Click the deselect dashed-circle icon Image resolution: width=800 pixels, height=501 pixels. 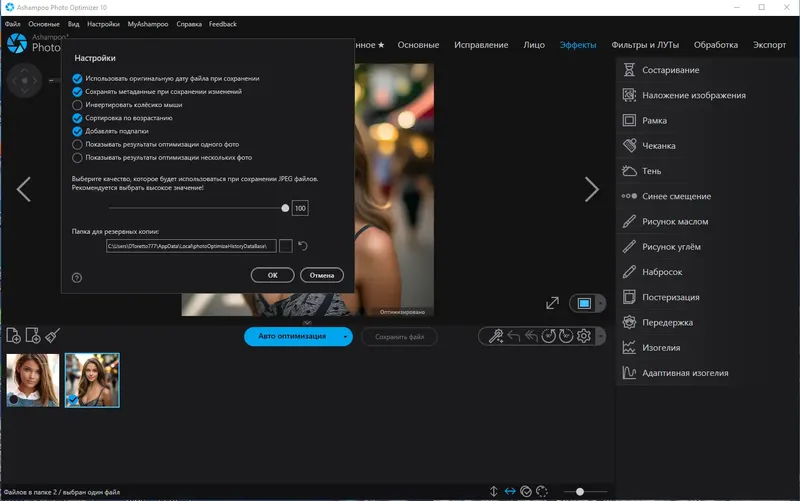tap(542, 491)
